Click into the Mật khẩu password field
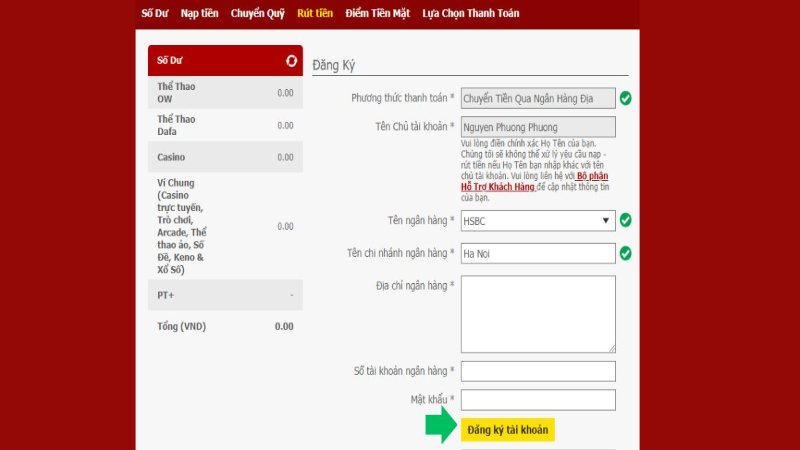Image resolution: width=800 pixels, height=450 pixels. click(x=538, y=400)
